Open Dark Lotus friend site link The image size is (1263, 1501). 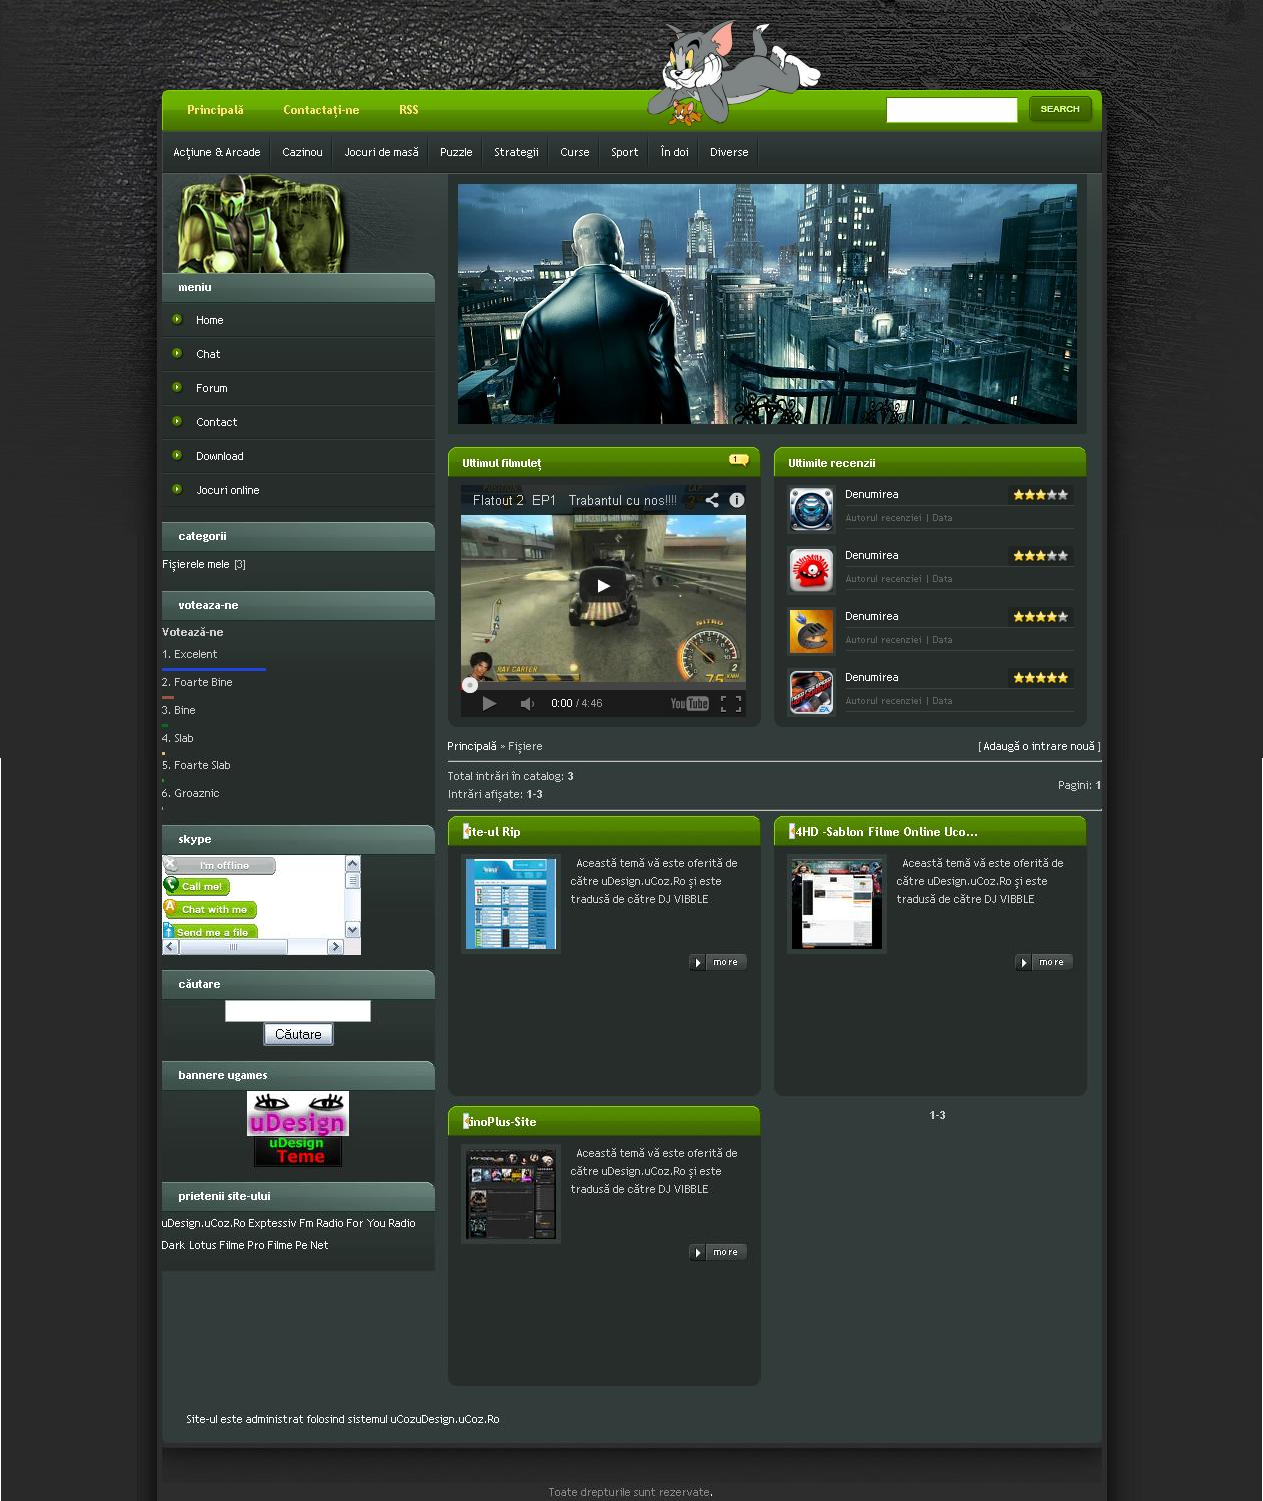(188, 1245)
